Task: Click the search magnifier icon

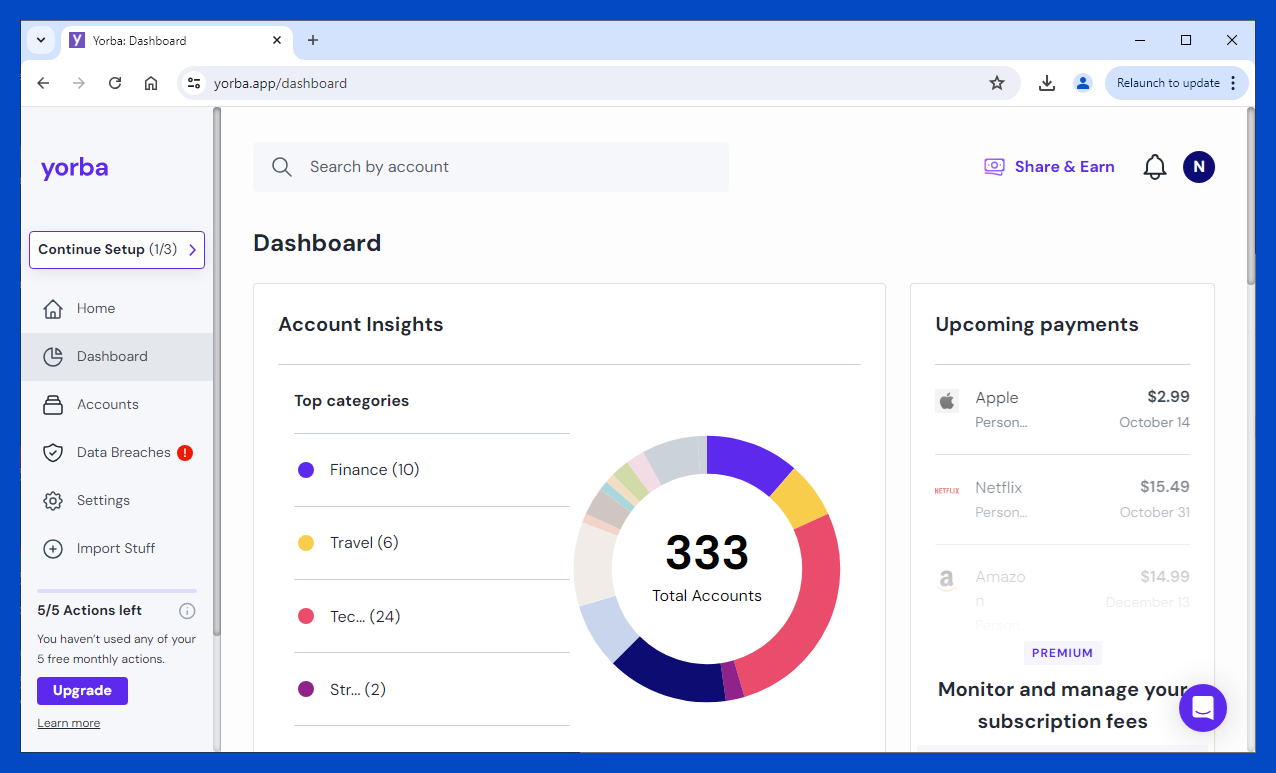Action: (x=282, y=167)
